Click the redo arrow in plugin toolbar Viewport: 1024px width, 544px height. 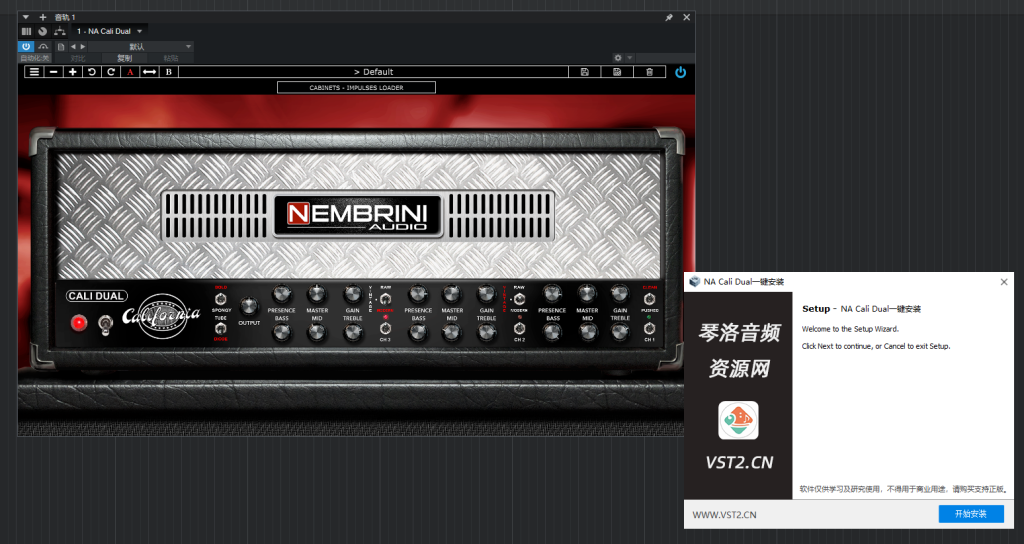(110, 72)
